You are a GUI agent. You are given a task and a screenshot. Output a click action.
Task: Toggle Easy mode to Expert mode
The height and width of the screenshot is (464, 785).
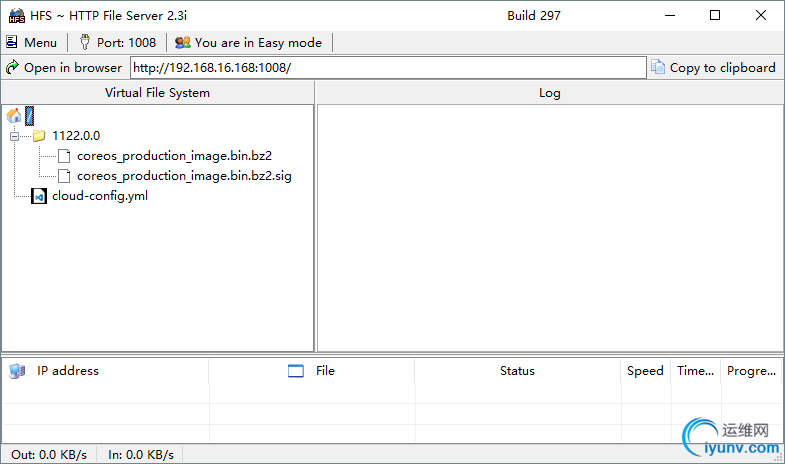point(249,43)
